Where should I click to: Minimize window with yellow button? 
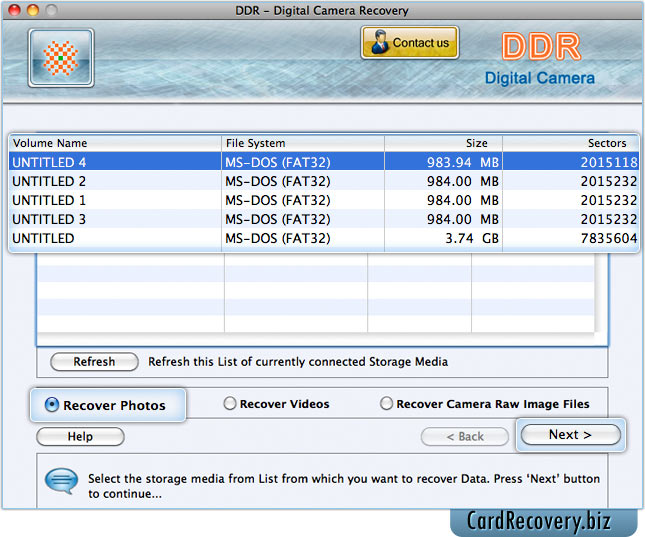[x=33, y=10]
